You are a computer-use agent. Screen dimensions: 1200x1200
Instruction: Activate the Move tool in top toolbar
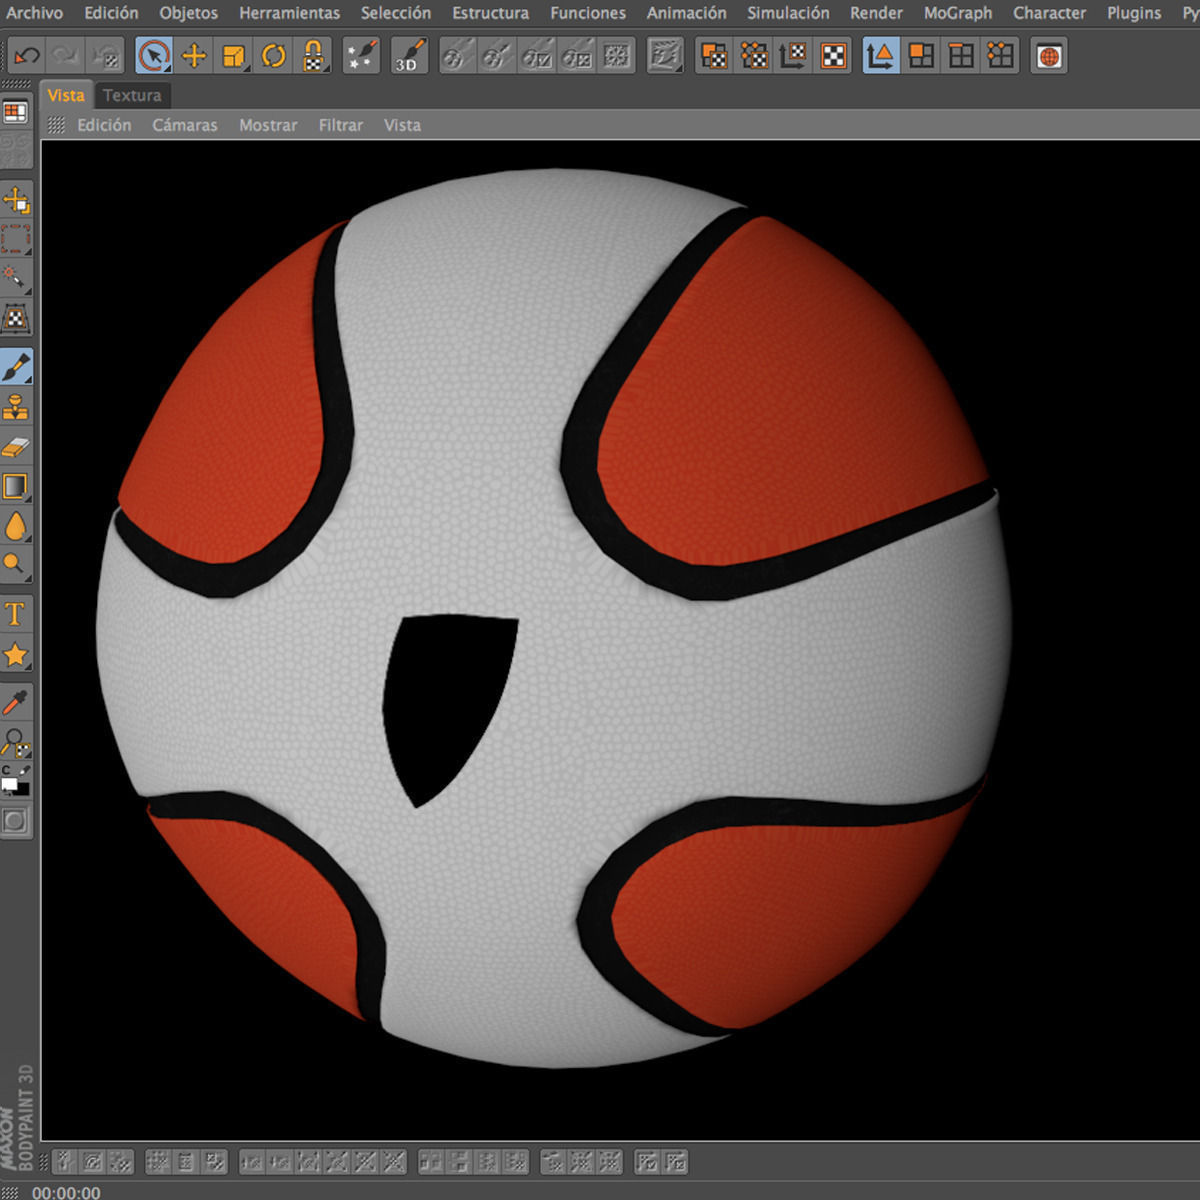(x=194, y=56)
